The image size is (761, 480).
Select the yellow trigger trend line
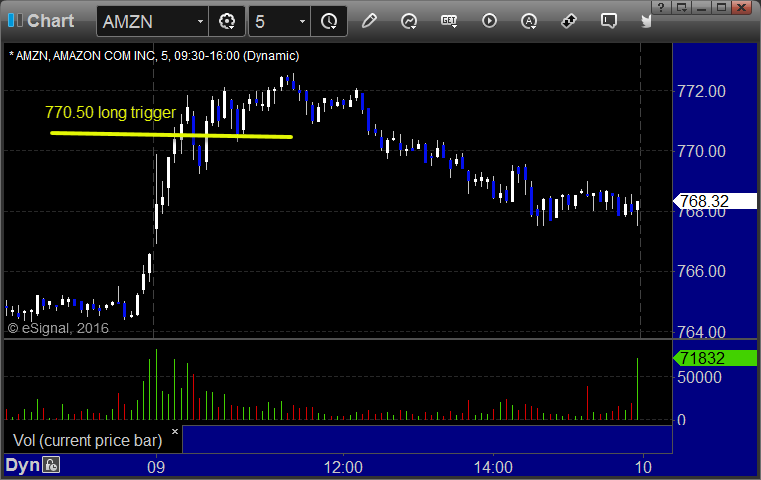click(x=171, y=135)
